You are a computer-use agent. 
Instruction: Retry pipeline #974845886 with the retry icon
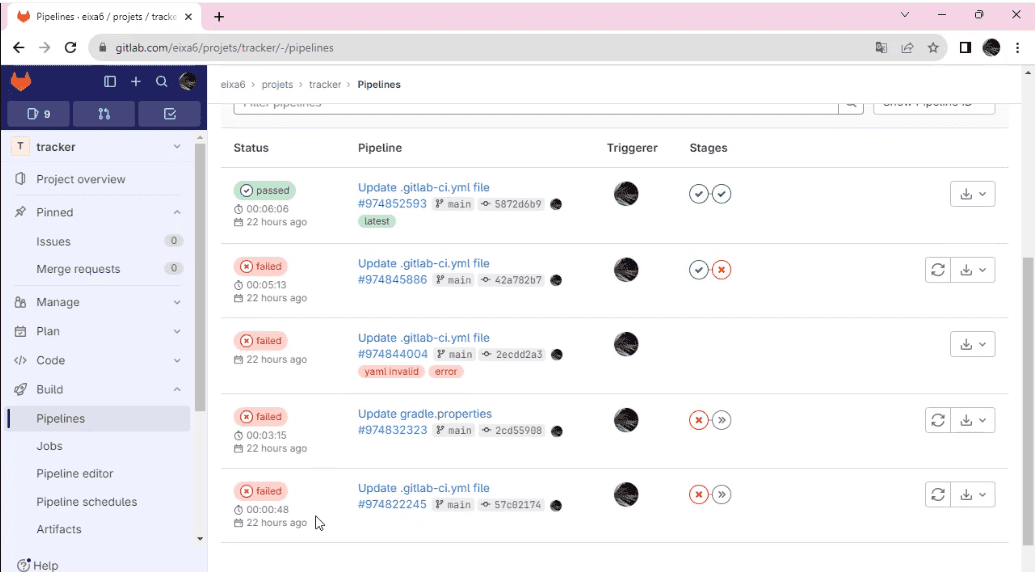(937, 269)
